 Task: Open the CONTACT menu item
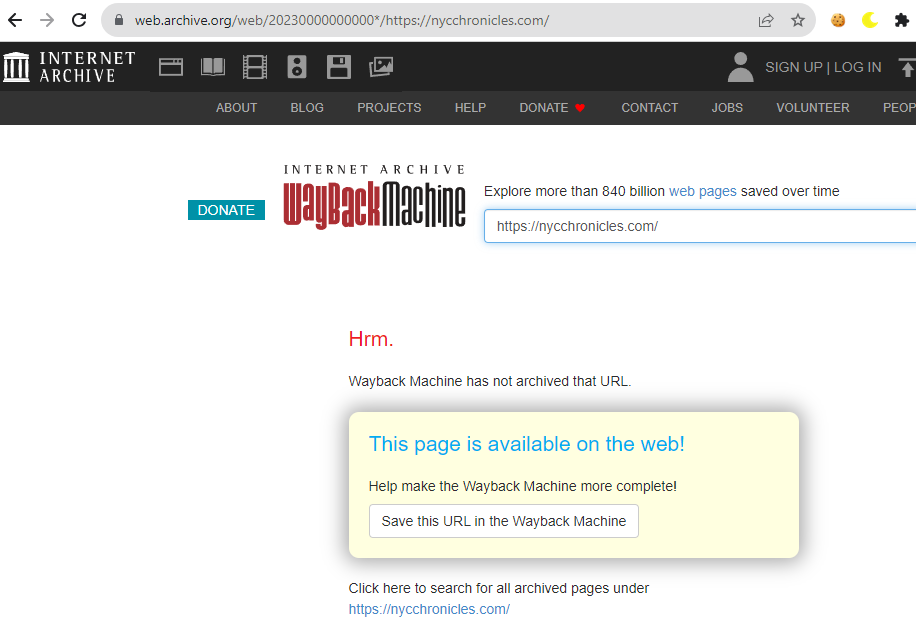650,108
